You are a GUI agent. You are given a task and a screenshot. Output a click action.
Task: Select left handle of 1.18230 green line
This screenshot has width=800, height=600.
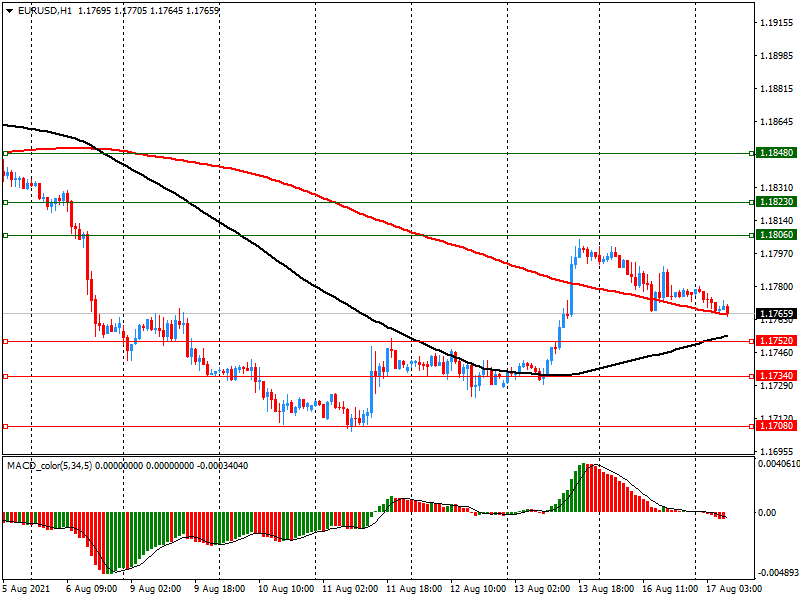tap(6, 203)
